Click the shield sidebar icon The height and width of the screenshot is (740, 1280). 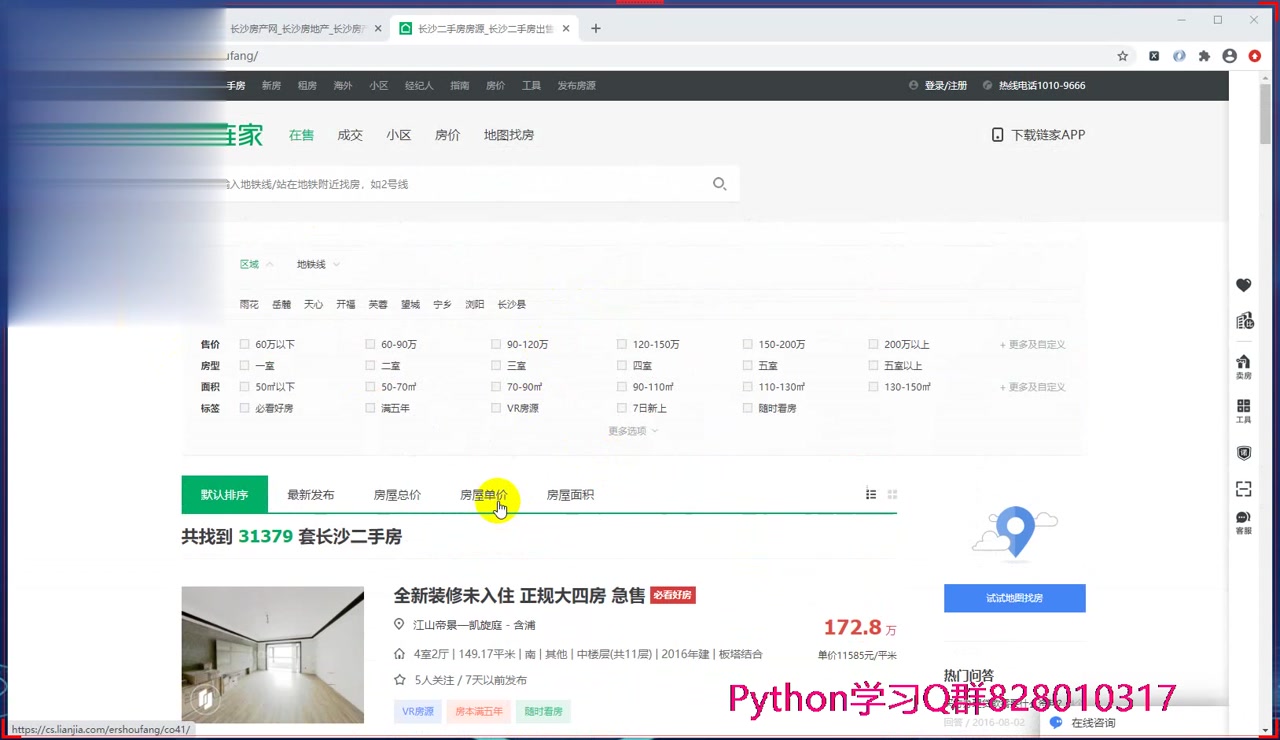click(x=1243, y=453)
